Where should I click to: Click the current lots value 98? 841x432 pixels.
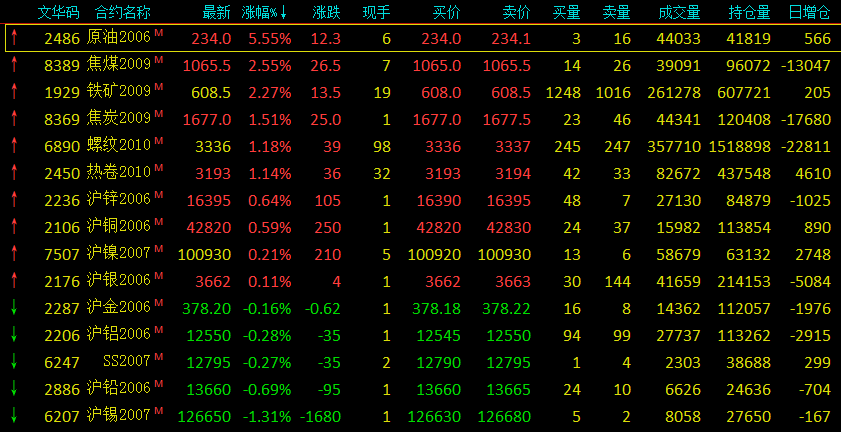[382, 146]
